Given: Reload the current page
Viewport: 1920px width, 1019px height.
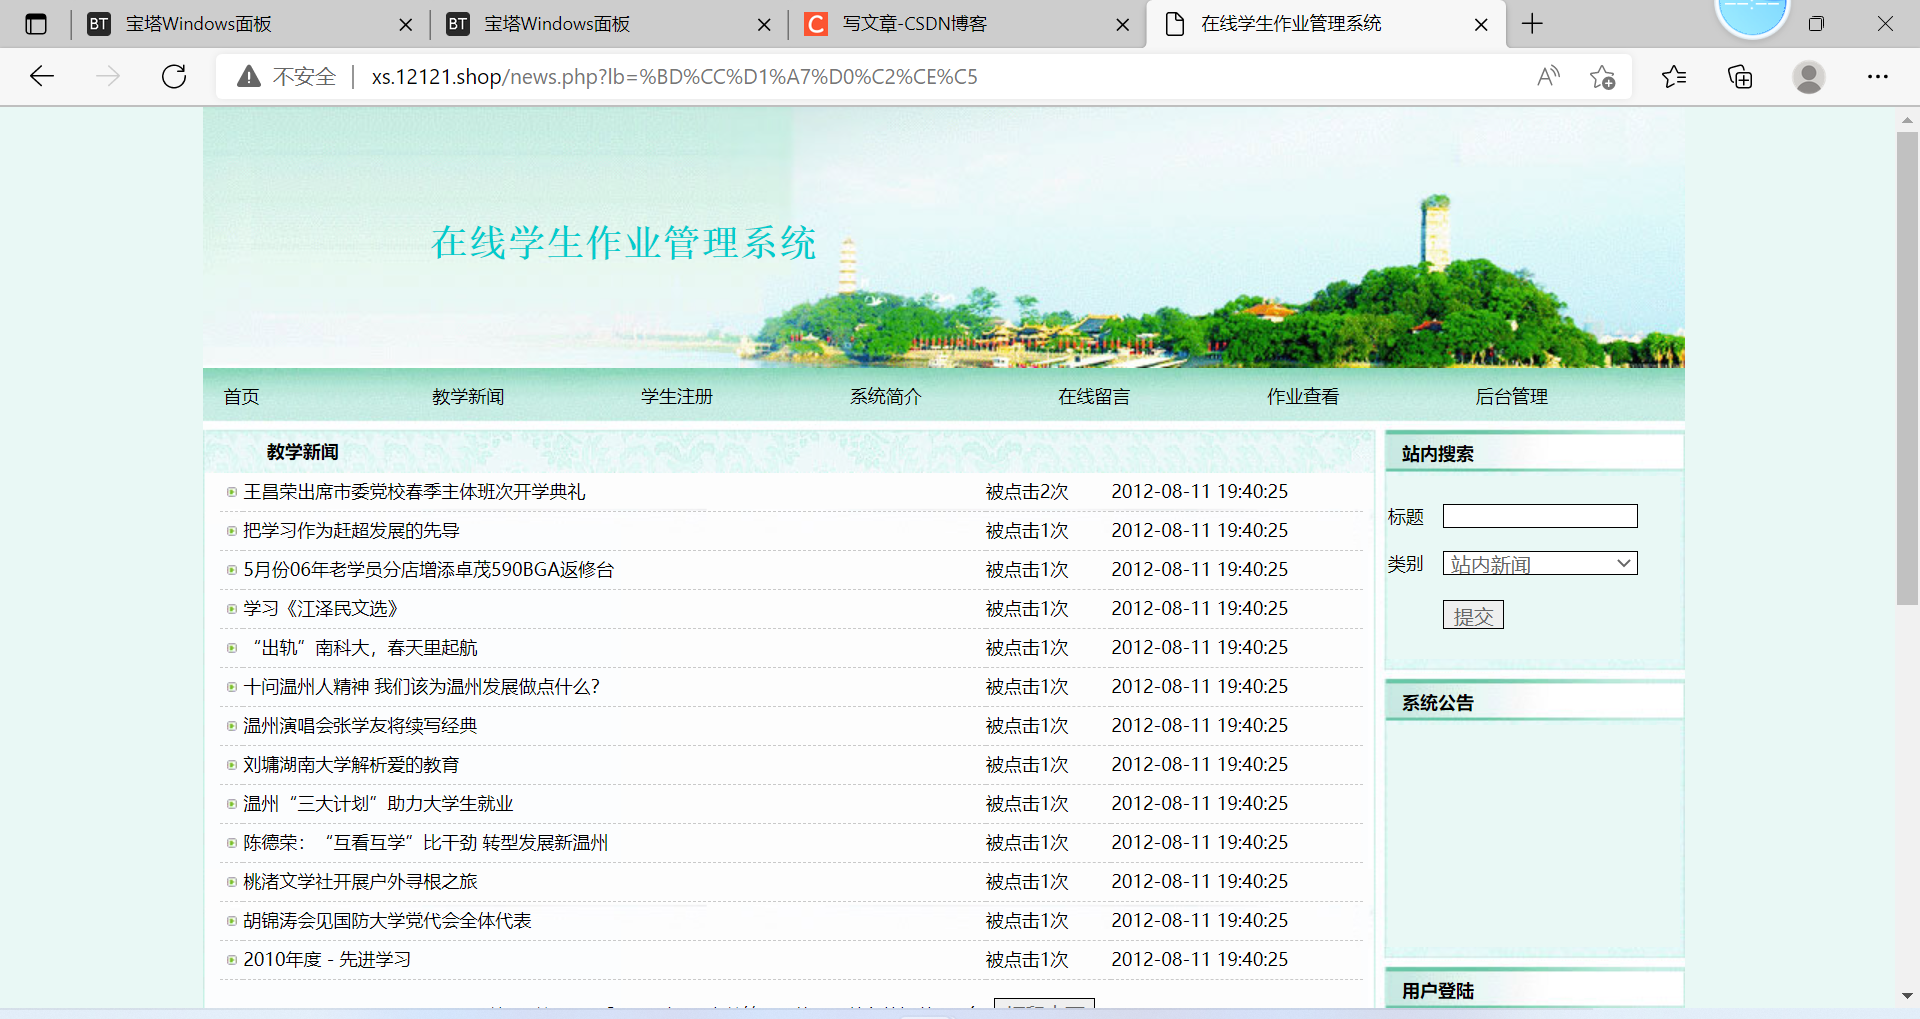Looking at the screenshot, I should 174,76.
